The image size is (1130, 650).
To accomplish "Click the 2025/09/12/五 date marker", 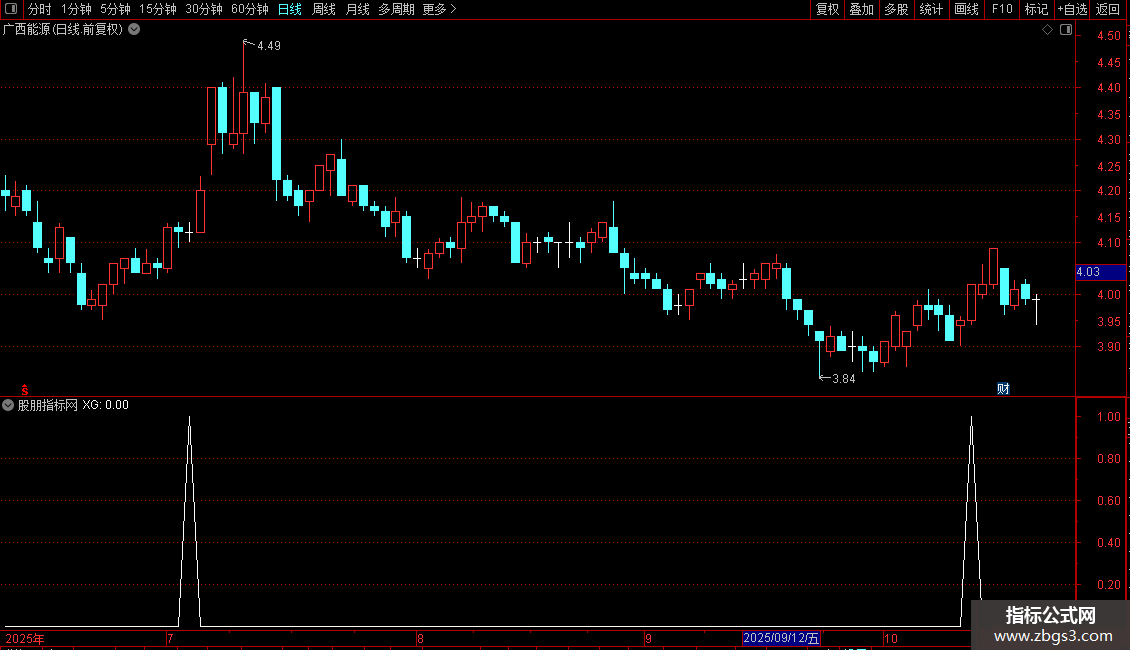I will (781, 638).
